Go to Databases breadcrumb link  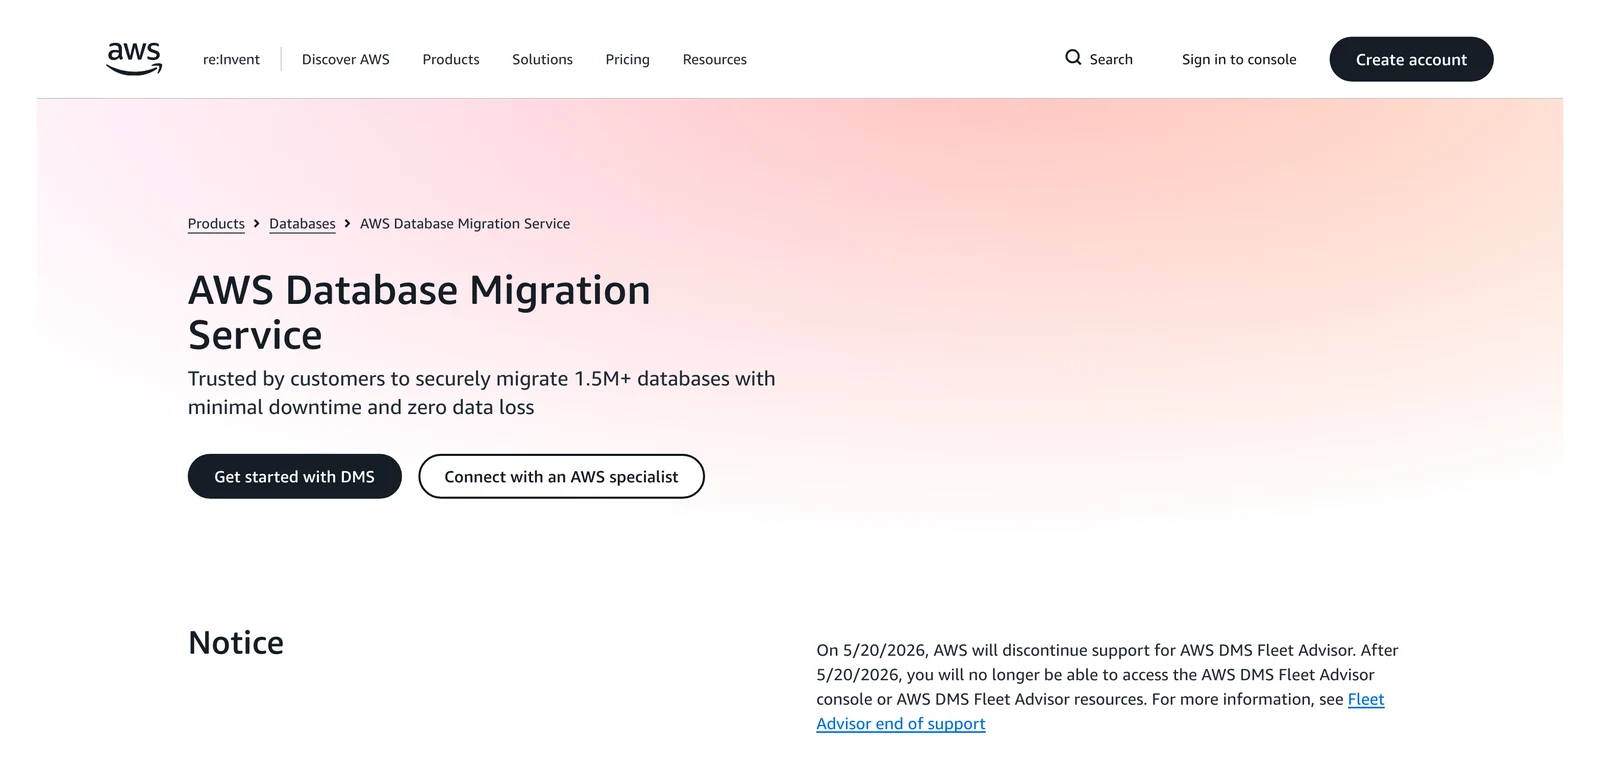[302, 224]
